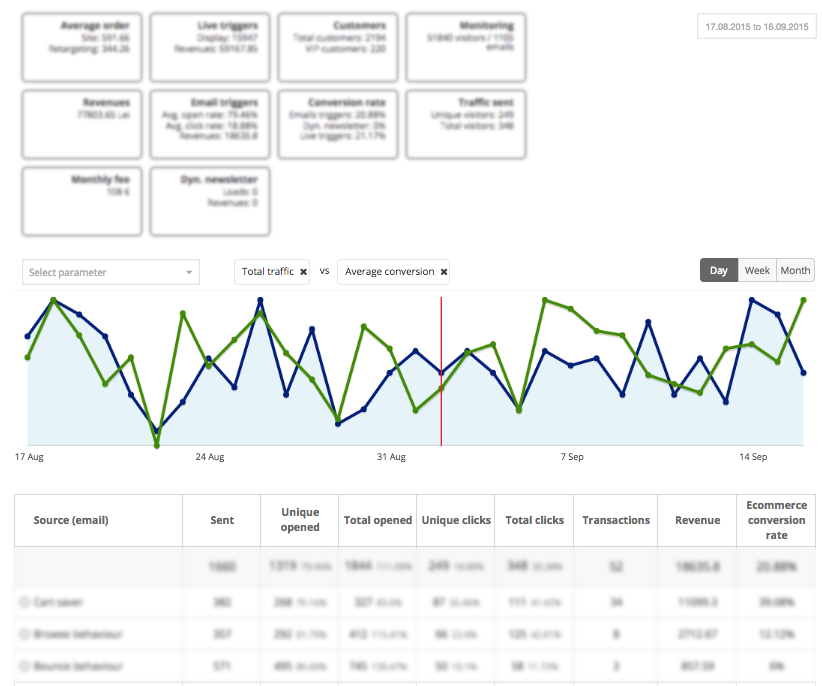
Task: Select the Browse behaviour row radio button
Action: 24,634
